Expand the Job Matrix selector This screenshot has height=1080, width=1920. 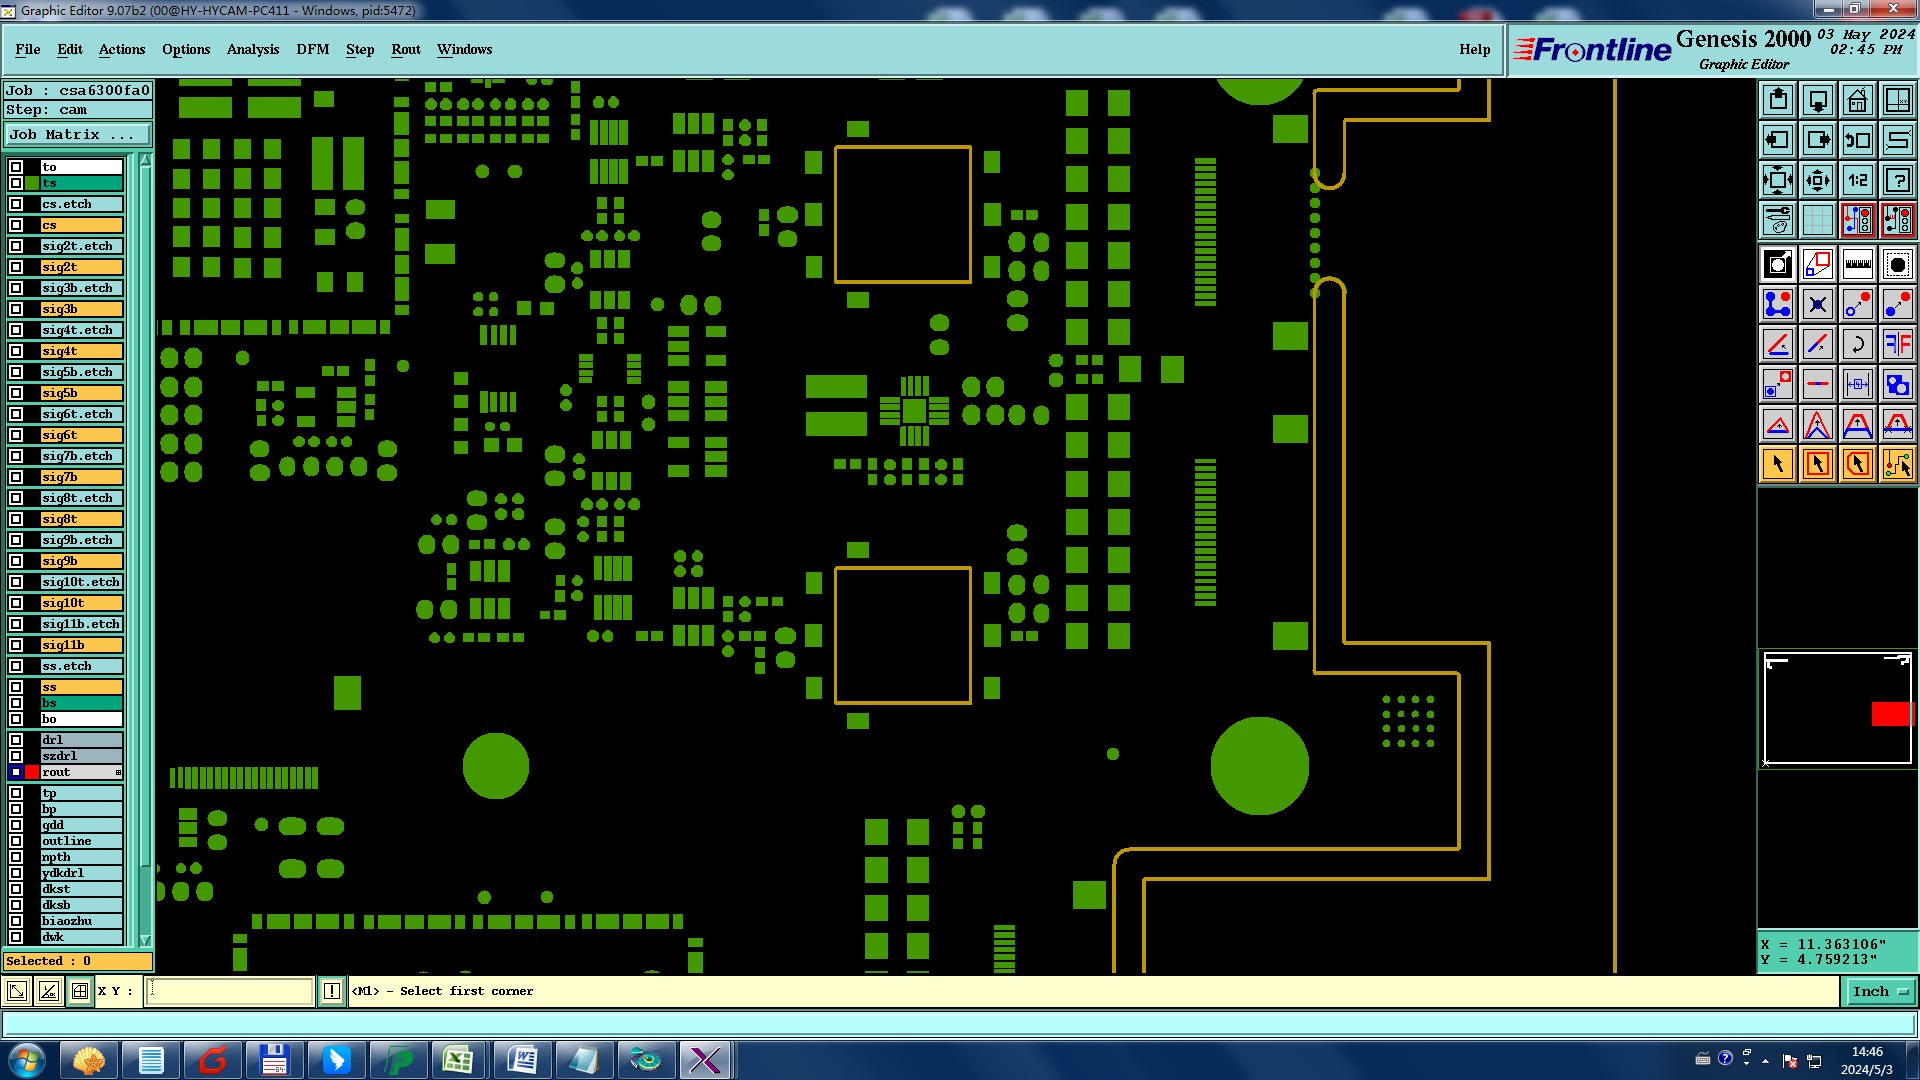pos(77,134)
